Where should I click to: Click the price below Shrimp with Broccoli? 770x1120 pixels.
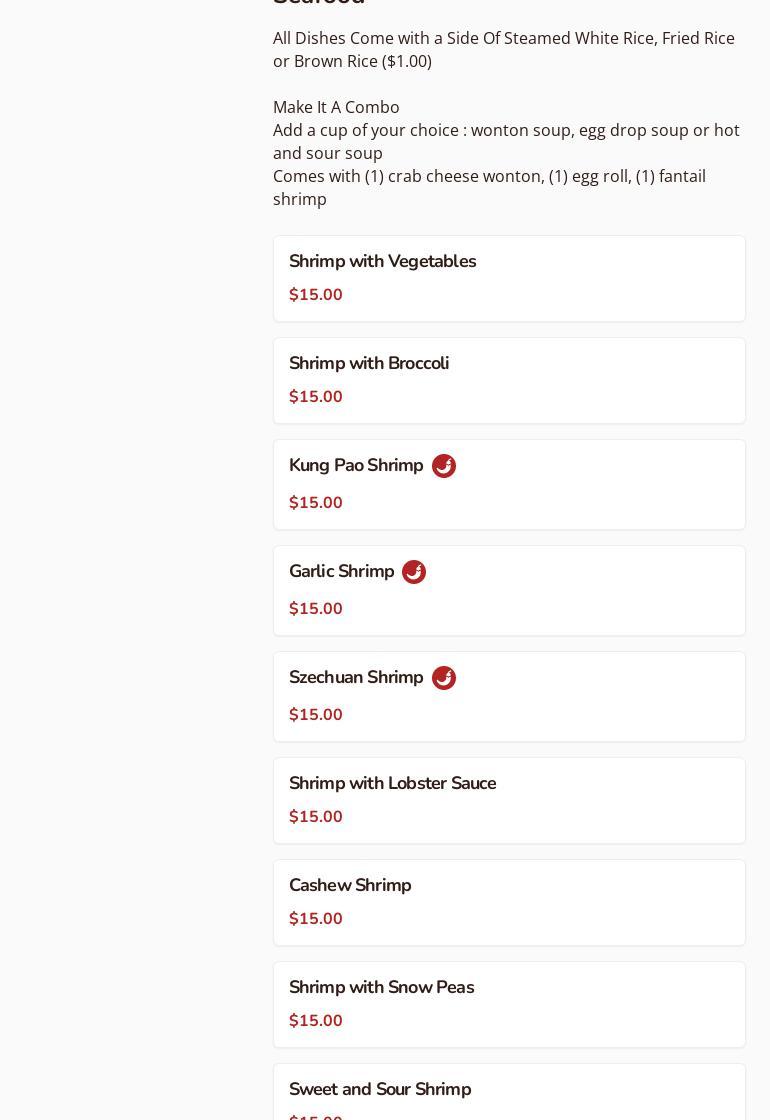316,397
